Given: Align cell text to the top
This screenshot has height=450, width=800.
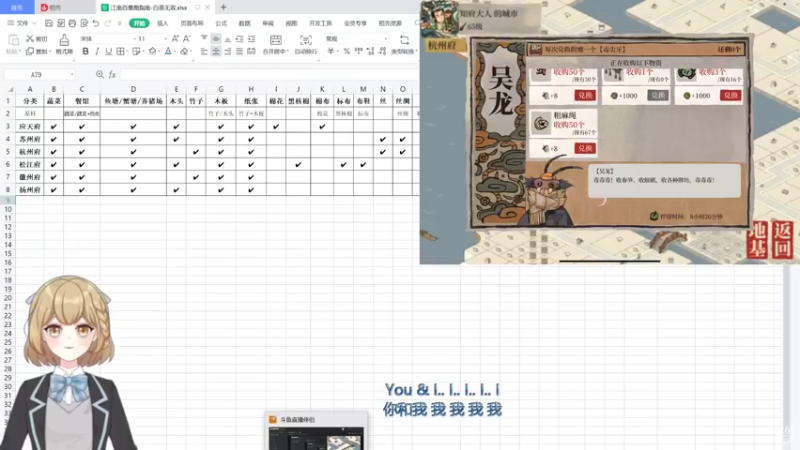Looking at the screenshot, I should click(x=204, y=39).
